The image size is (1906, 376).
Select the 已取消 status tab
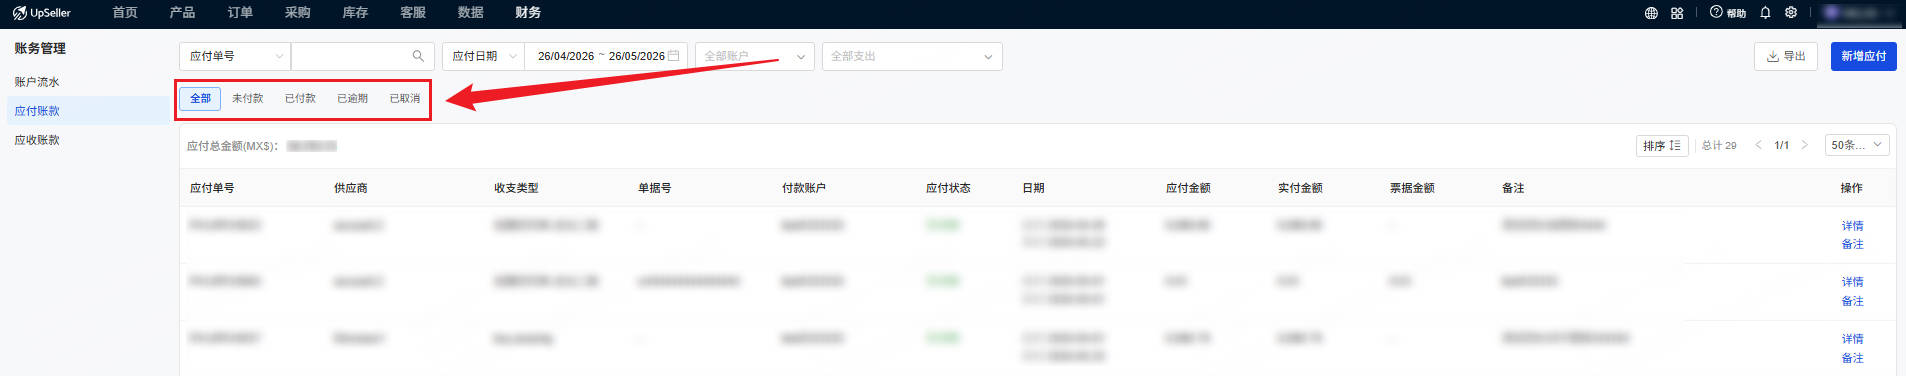tap(405, 98)
